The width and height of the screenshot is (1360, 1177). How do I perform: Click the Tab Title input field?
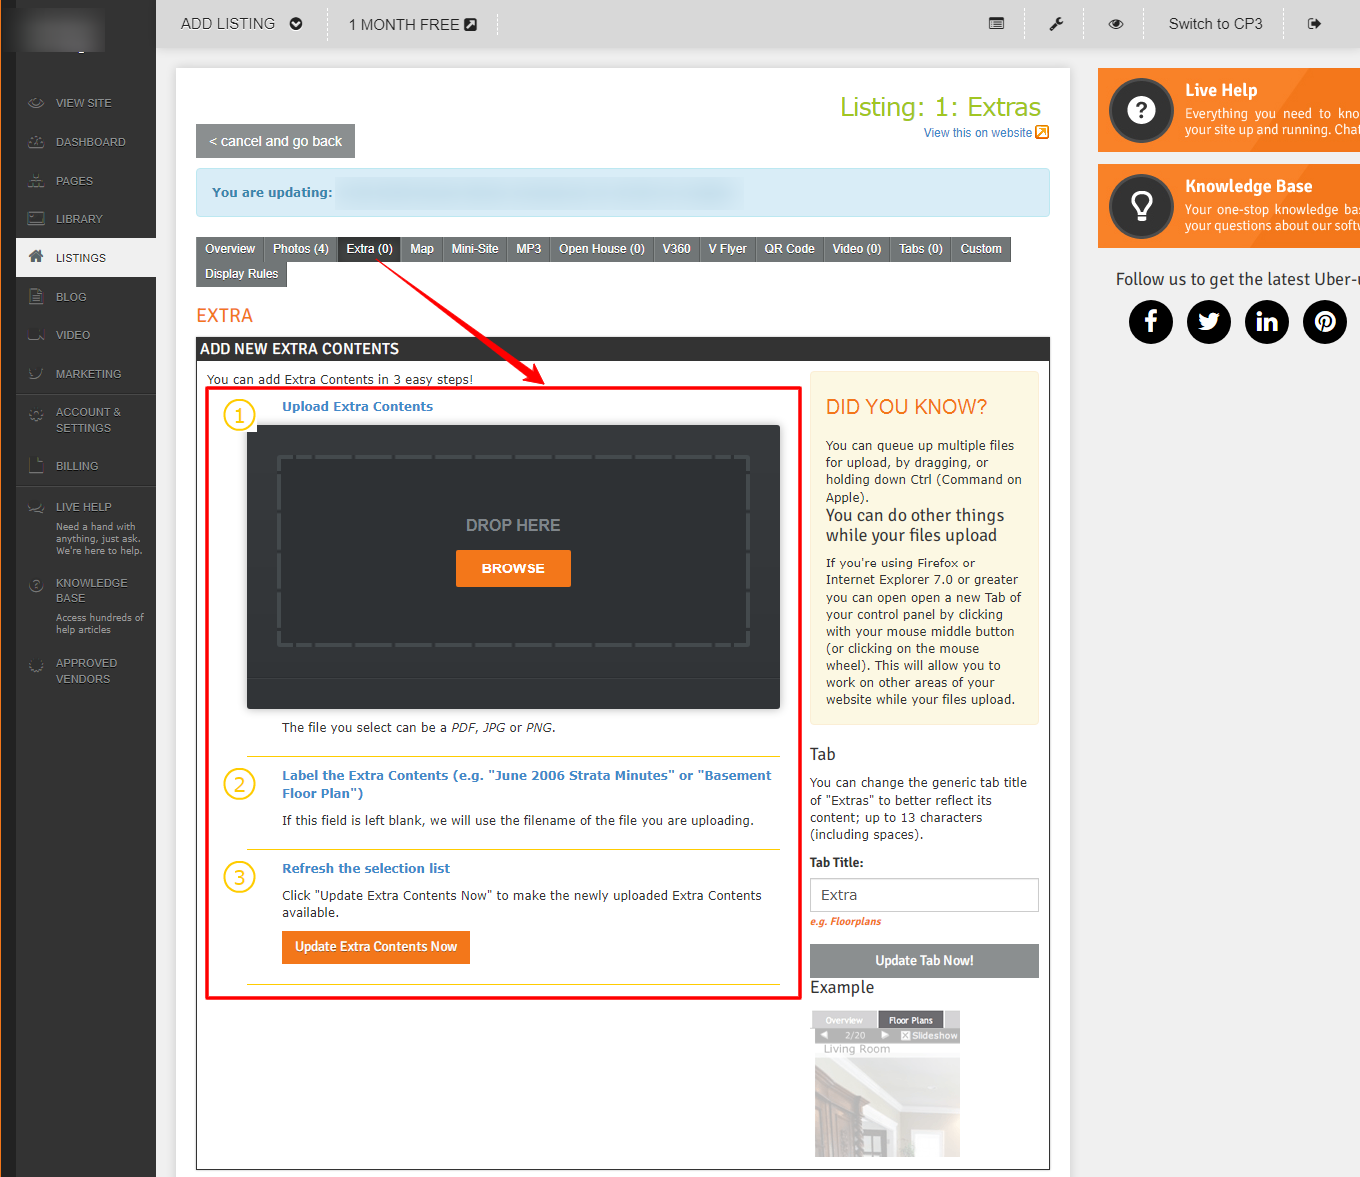pyautogui.click(x=924, y=895)
